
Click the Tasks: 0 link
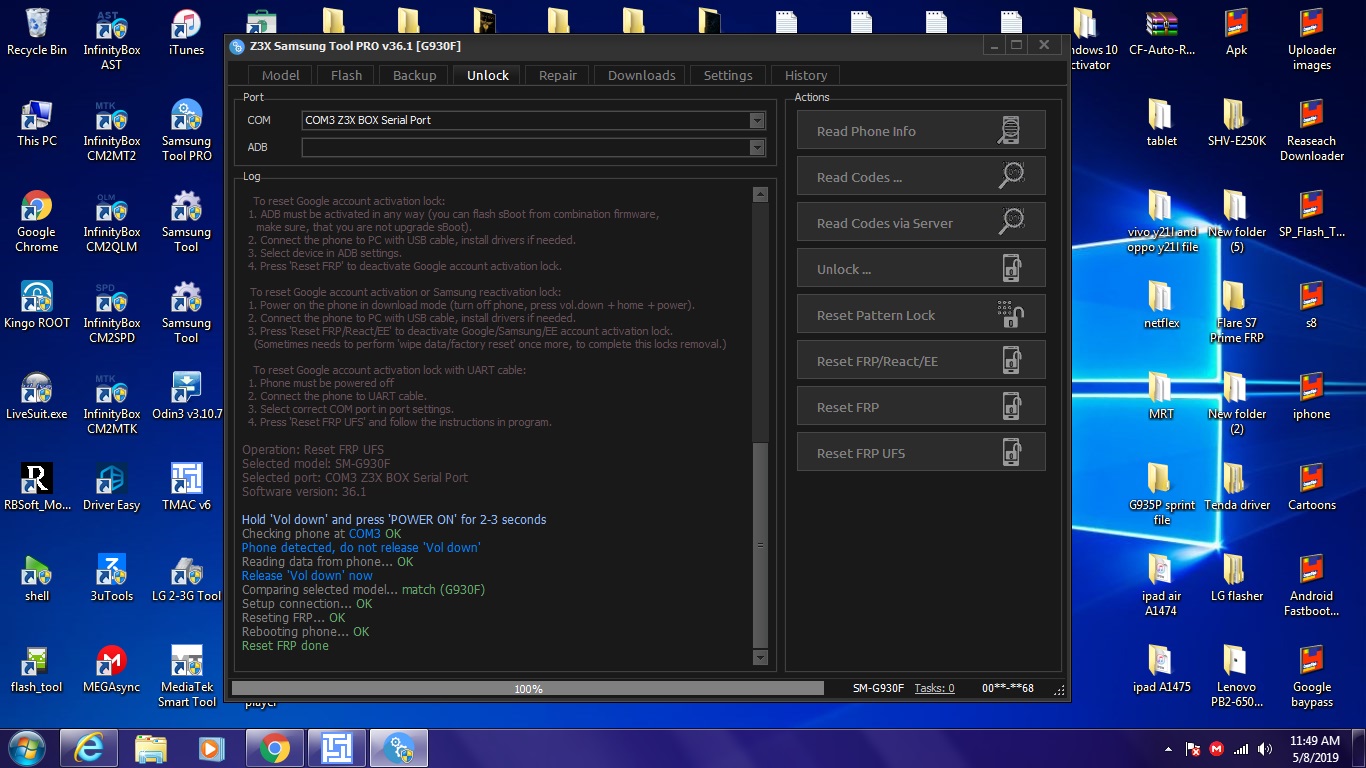tap(934, 688)
